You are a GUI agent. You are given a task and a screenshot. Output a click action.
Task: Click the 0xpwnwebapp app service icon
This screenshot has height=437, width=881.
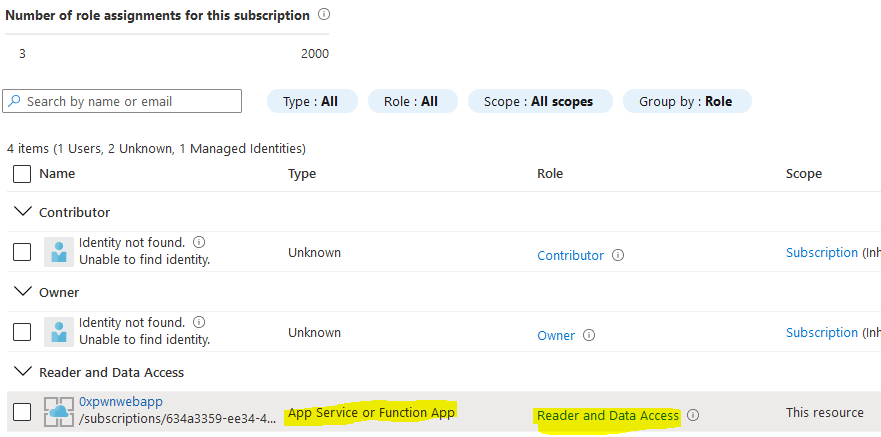click(x=59, y=412)
